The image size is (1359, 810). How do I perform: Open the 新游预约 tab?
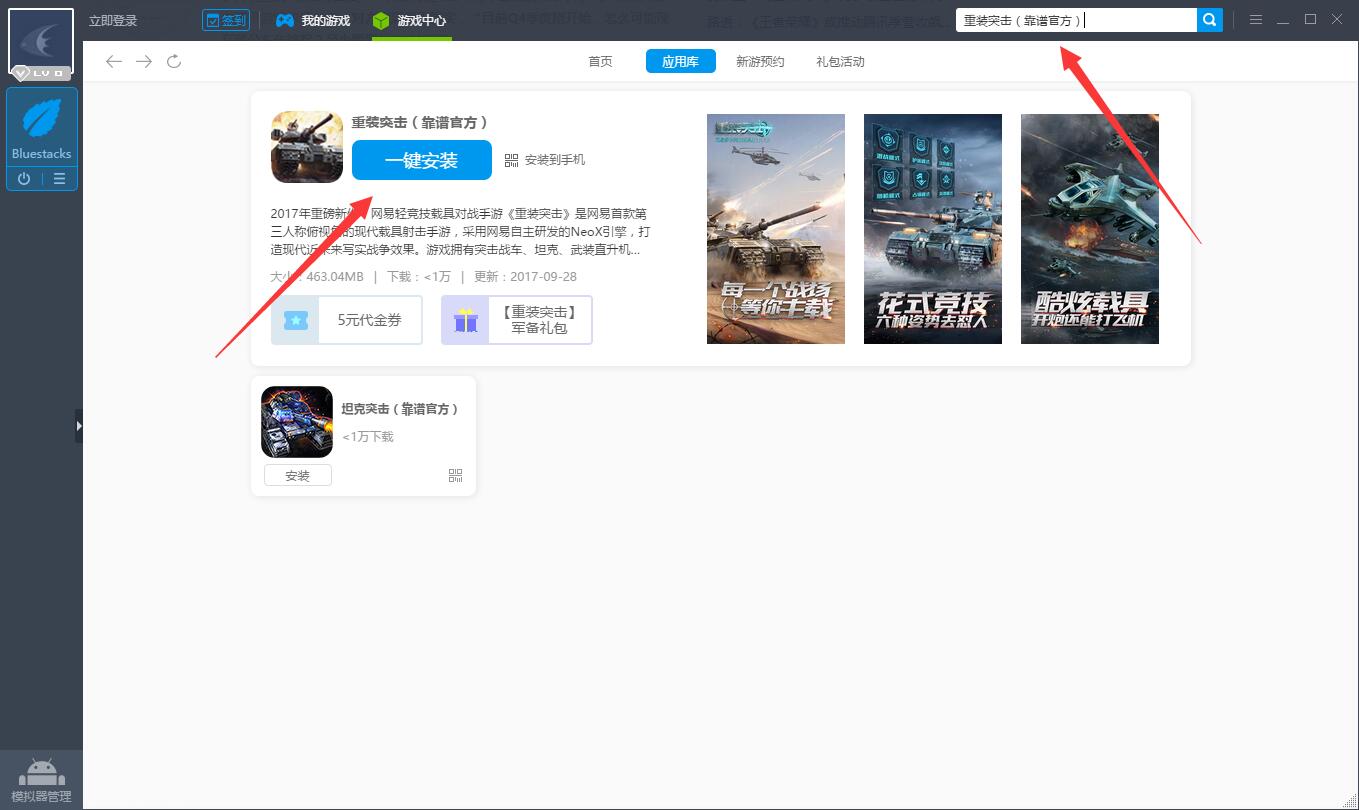point(760,62)
